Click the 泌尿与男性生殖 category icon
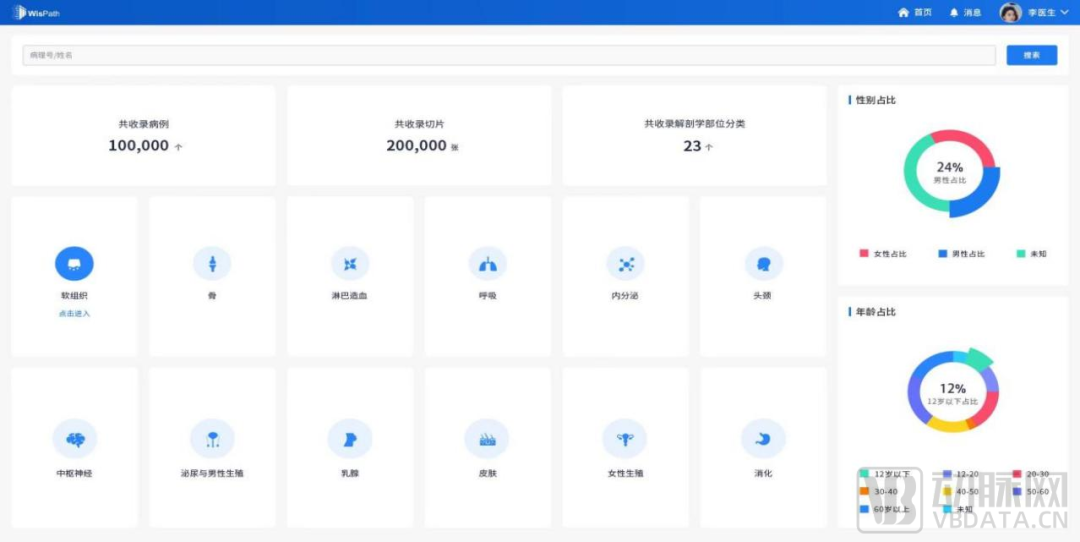 pyautogui.click(x=212, y=439)
